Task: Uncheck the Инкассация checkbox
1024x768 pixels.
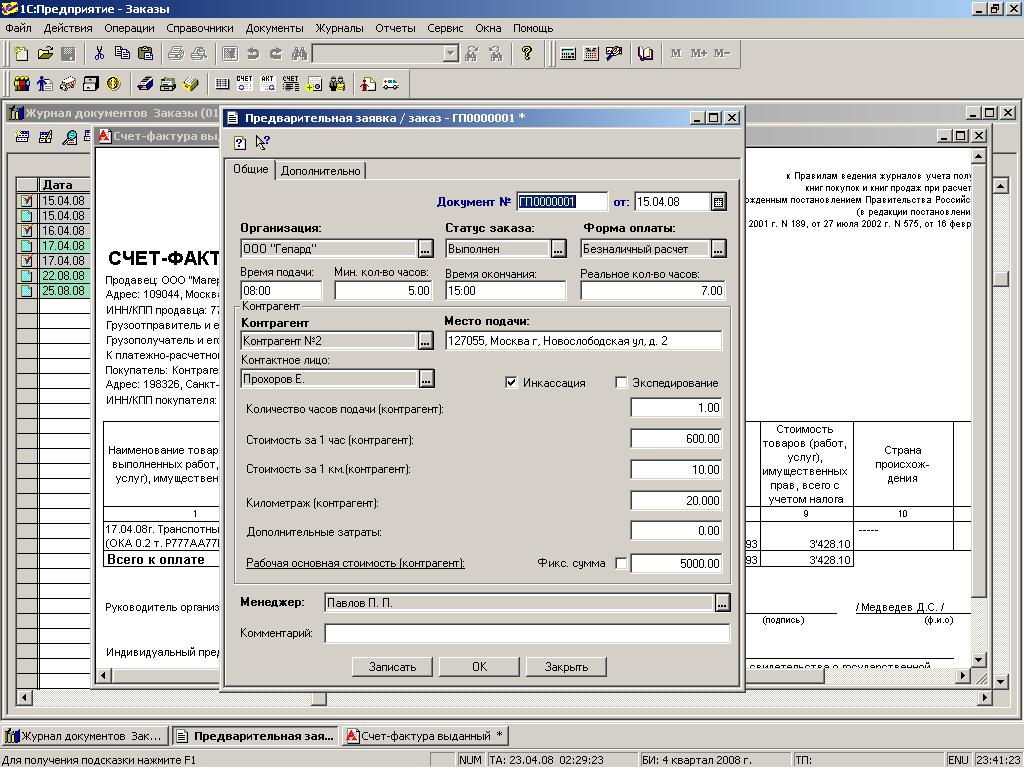Action: [x=511, y=382]
